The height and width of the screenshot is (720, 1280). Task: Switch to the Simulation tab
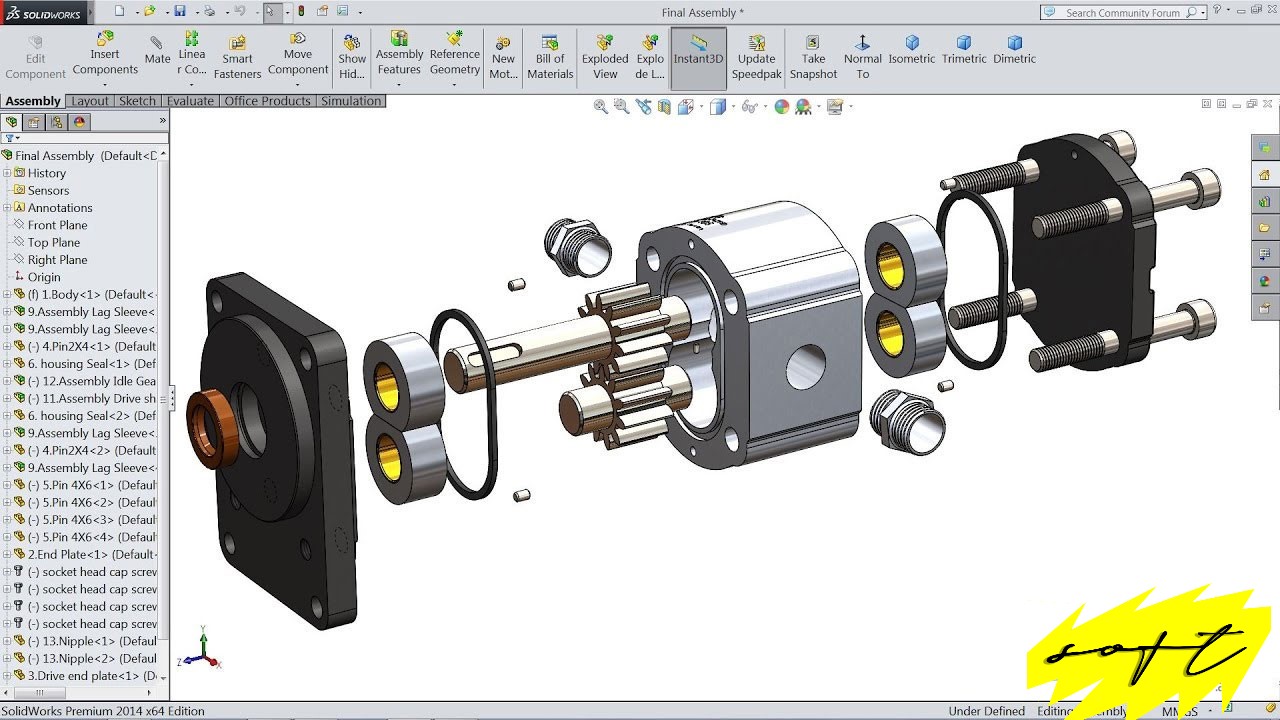pyautogui.click(x=350, y=100)
